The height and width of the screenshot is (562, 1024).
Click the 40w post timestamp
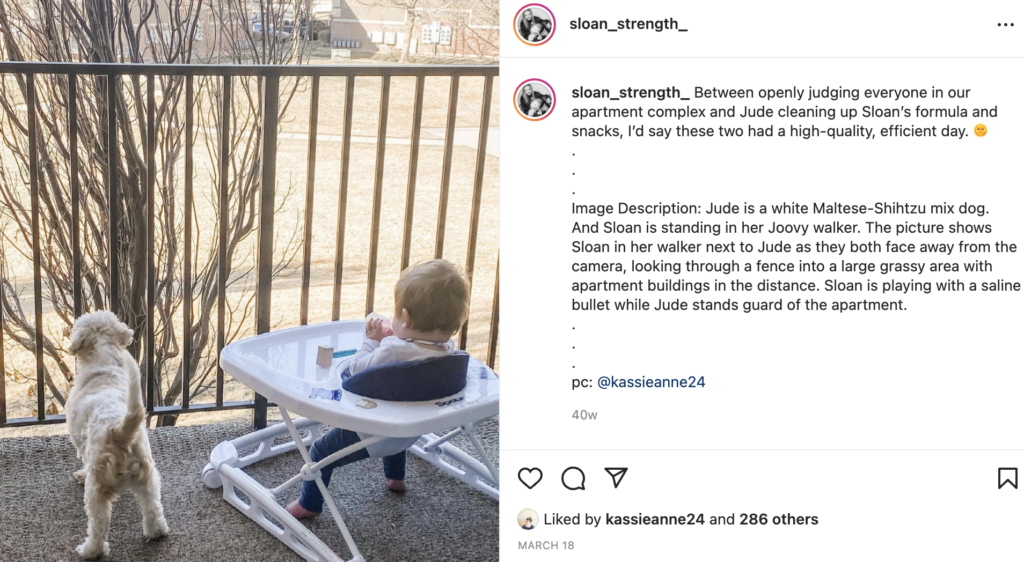click(584, 414)
